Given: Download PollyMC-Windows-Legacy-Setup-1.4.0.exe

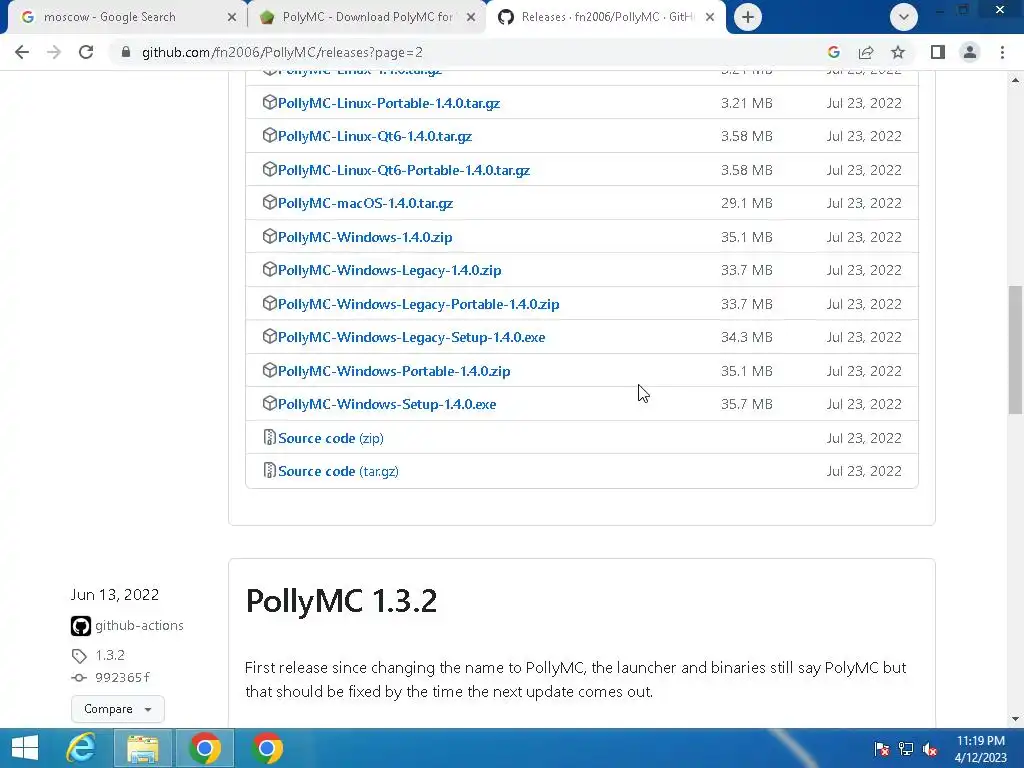Looking at the screenshot, I should pyautogui.click(x=411, y=338).
